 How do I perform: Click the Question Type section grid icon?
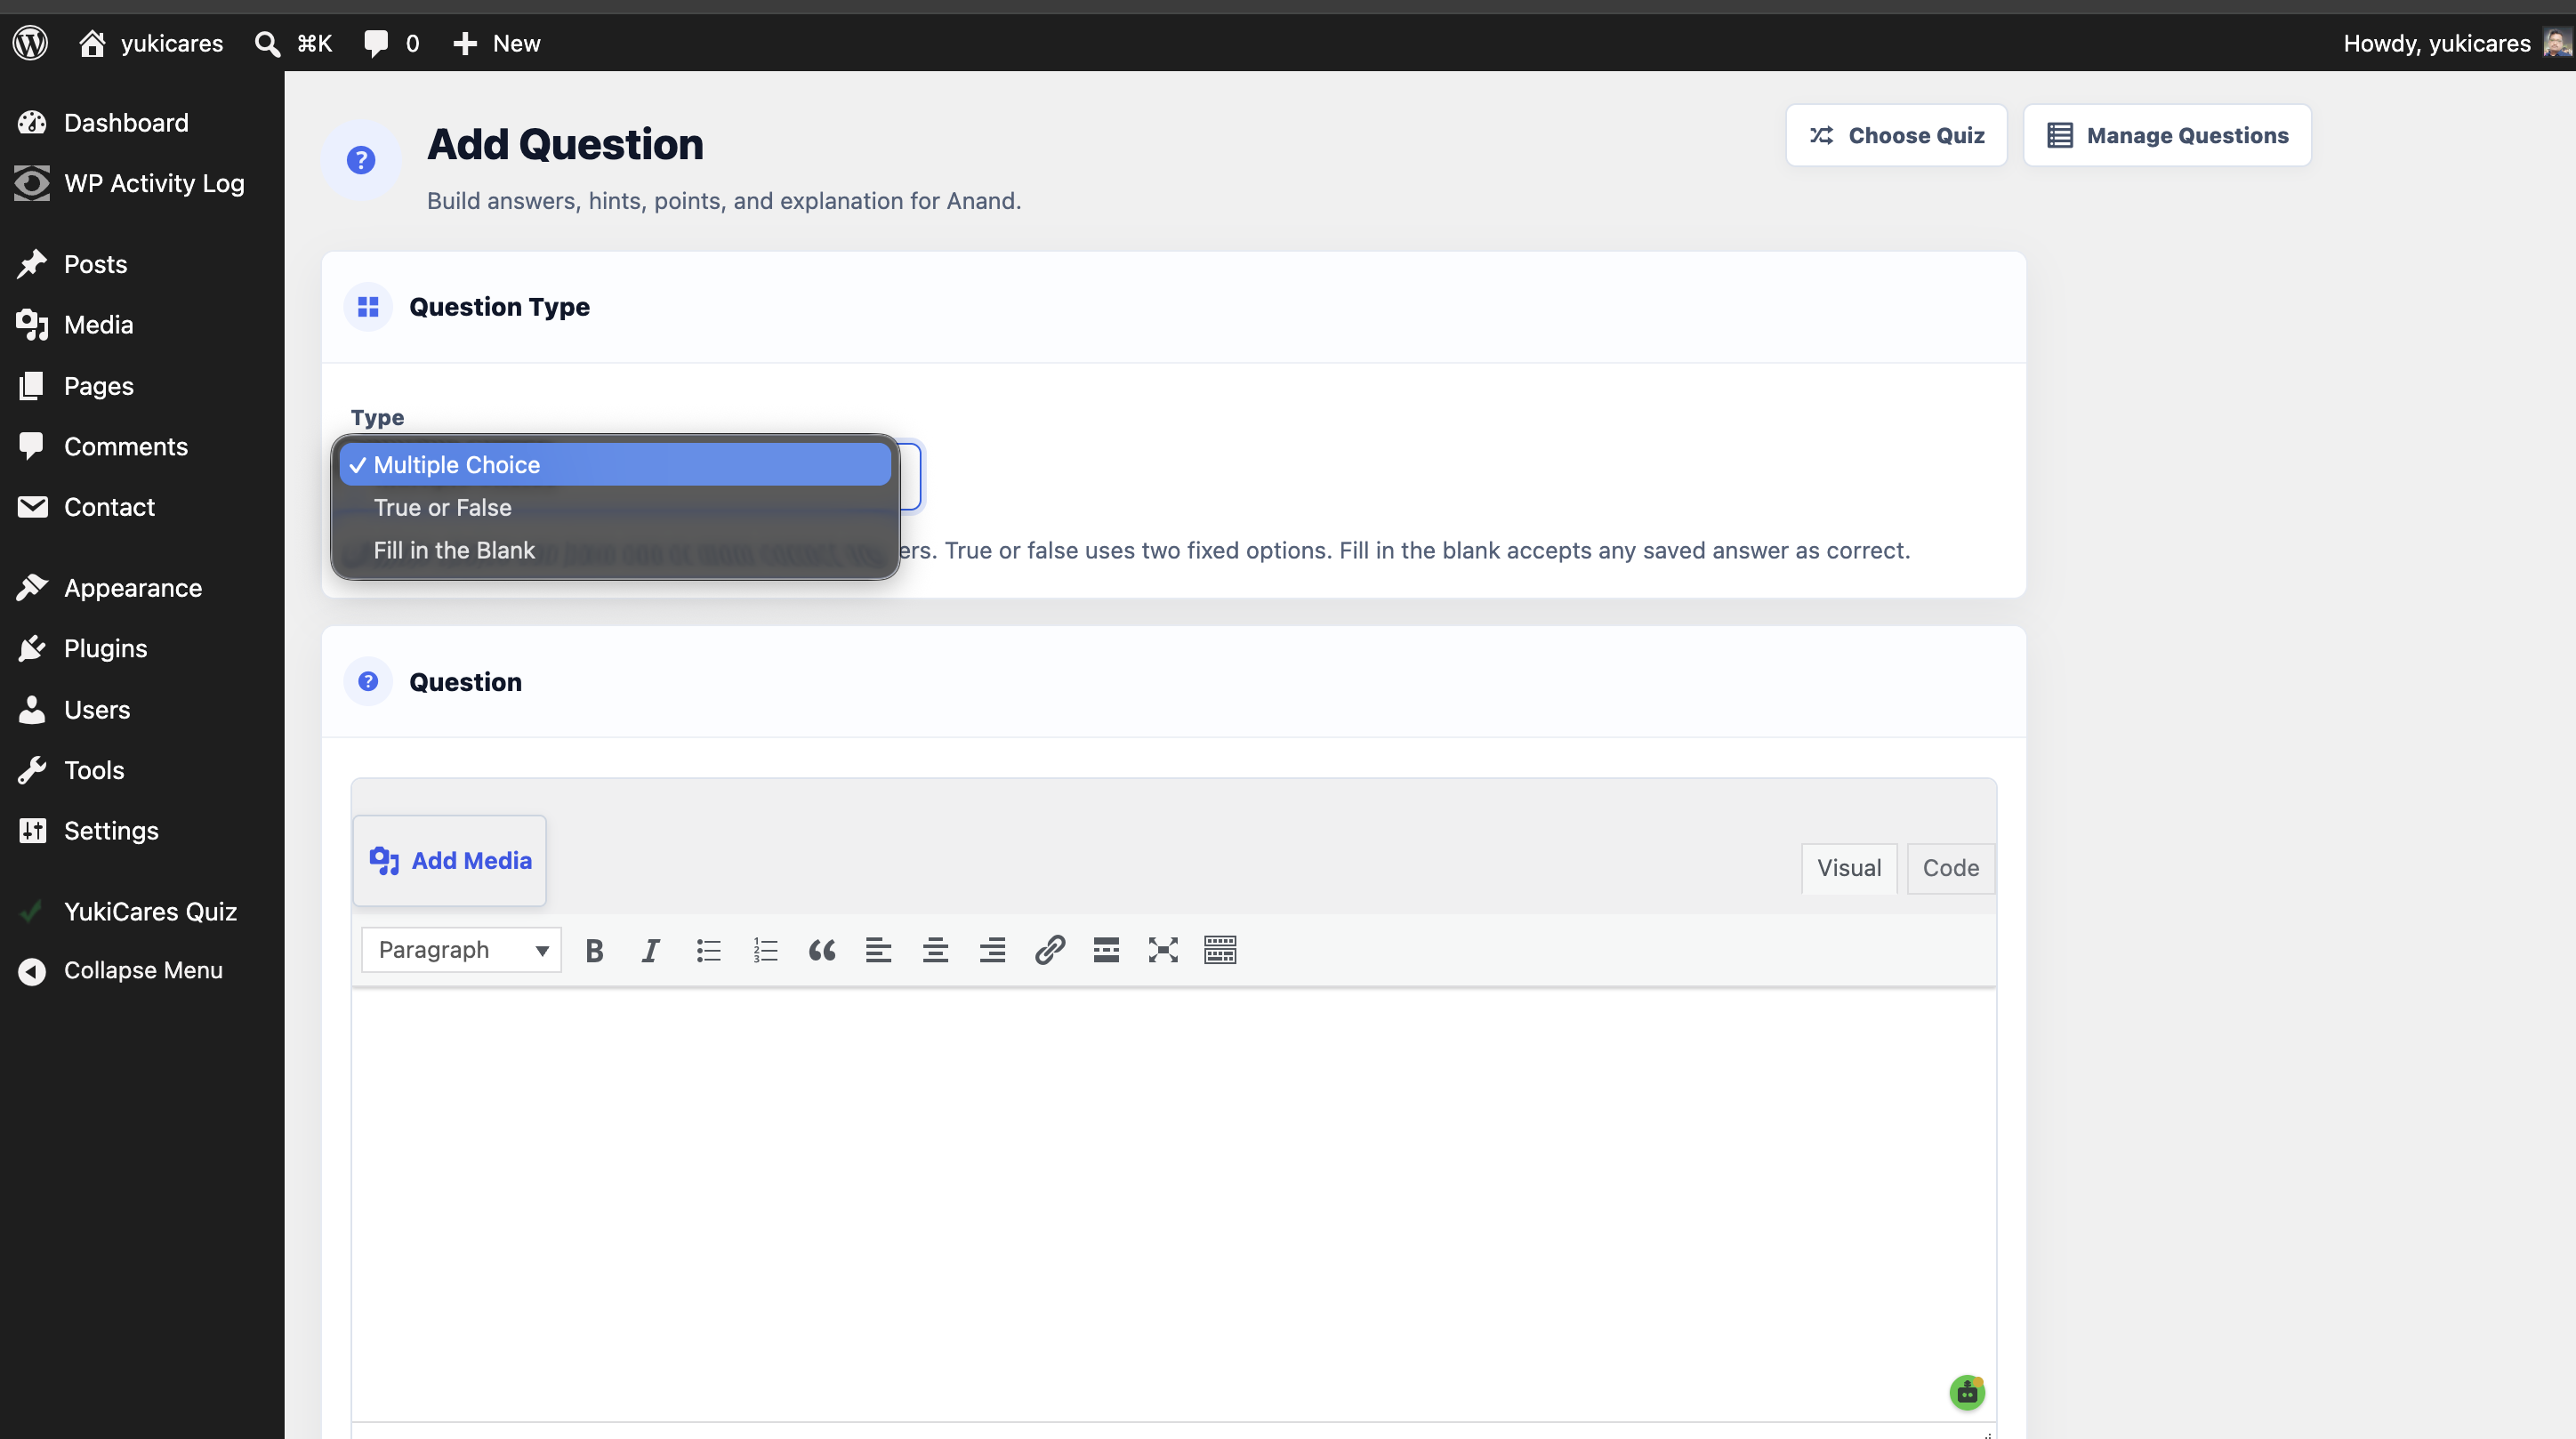tap(368, 307)
